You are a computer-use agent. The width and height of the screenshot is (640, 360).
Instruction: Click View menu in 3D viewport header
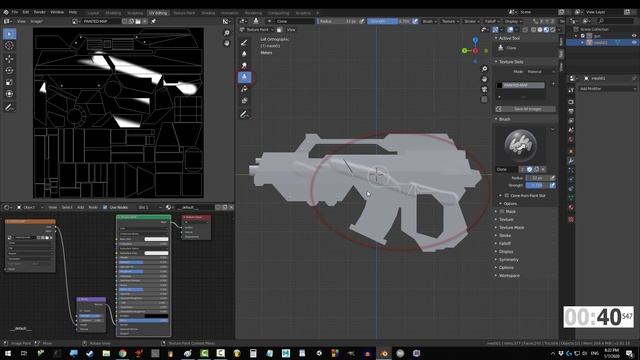point(291,30)
